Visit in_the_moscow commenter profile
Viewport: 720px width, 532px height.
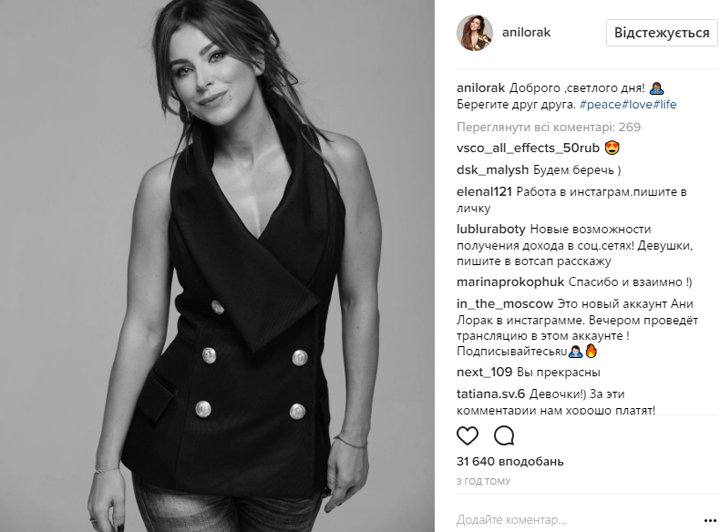505,304
